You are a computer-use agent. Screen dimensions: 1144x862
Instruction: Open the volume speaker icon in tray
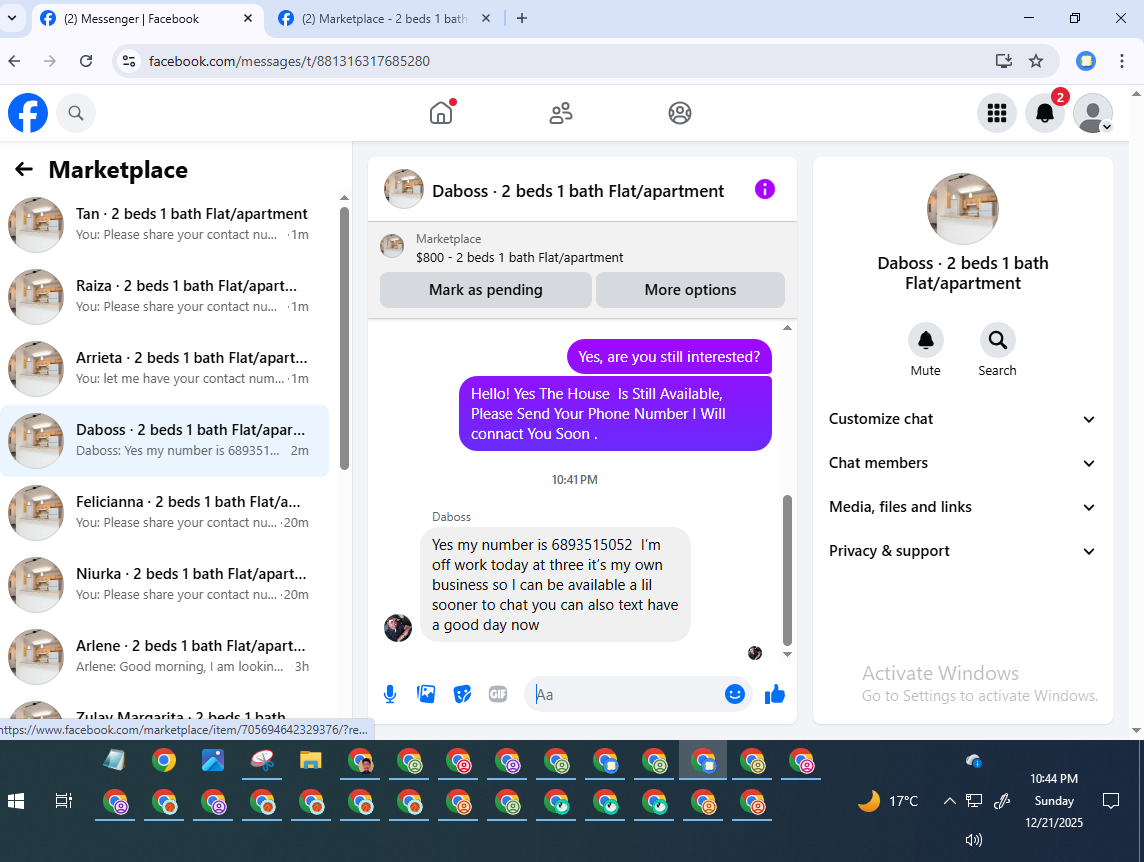click(974, 840)
